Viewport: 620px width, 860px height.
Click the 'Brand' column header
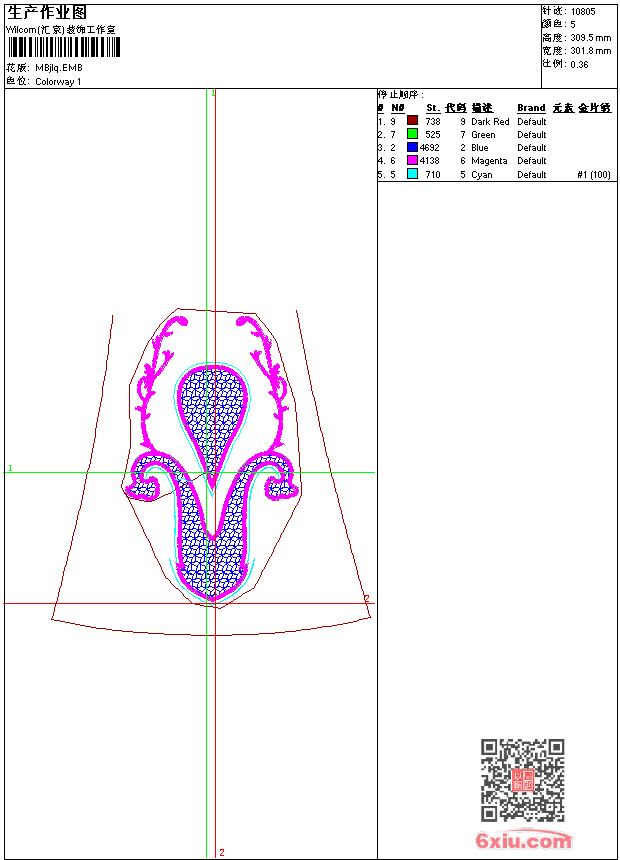click(x=531, y=108)
